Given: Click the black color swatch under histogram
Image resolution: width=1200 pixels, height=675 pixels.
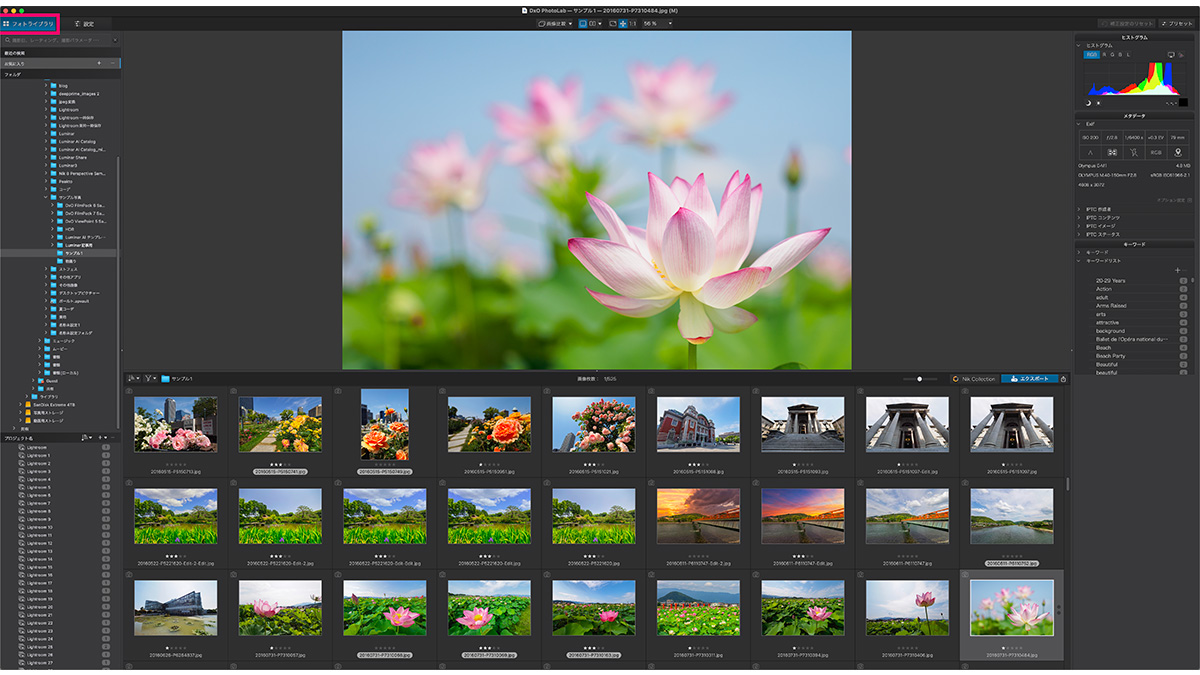Looking at the screenshot, I should coord(1184,101).
